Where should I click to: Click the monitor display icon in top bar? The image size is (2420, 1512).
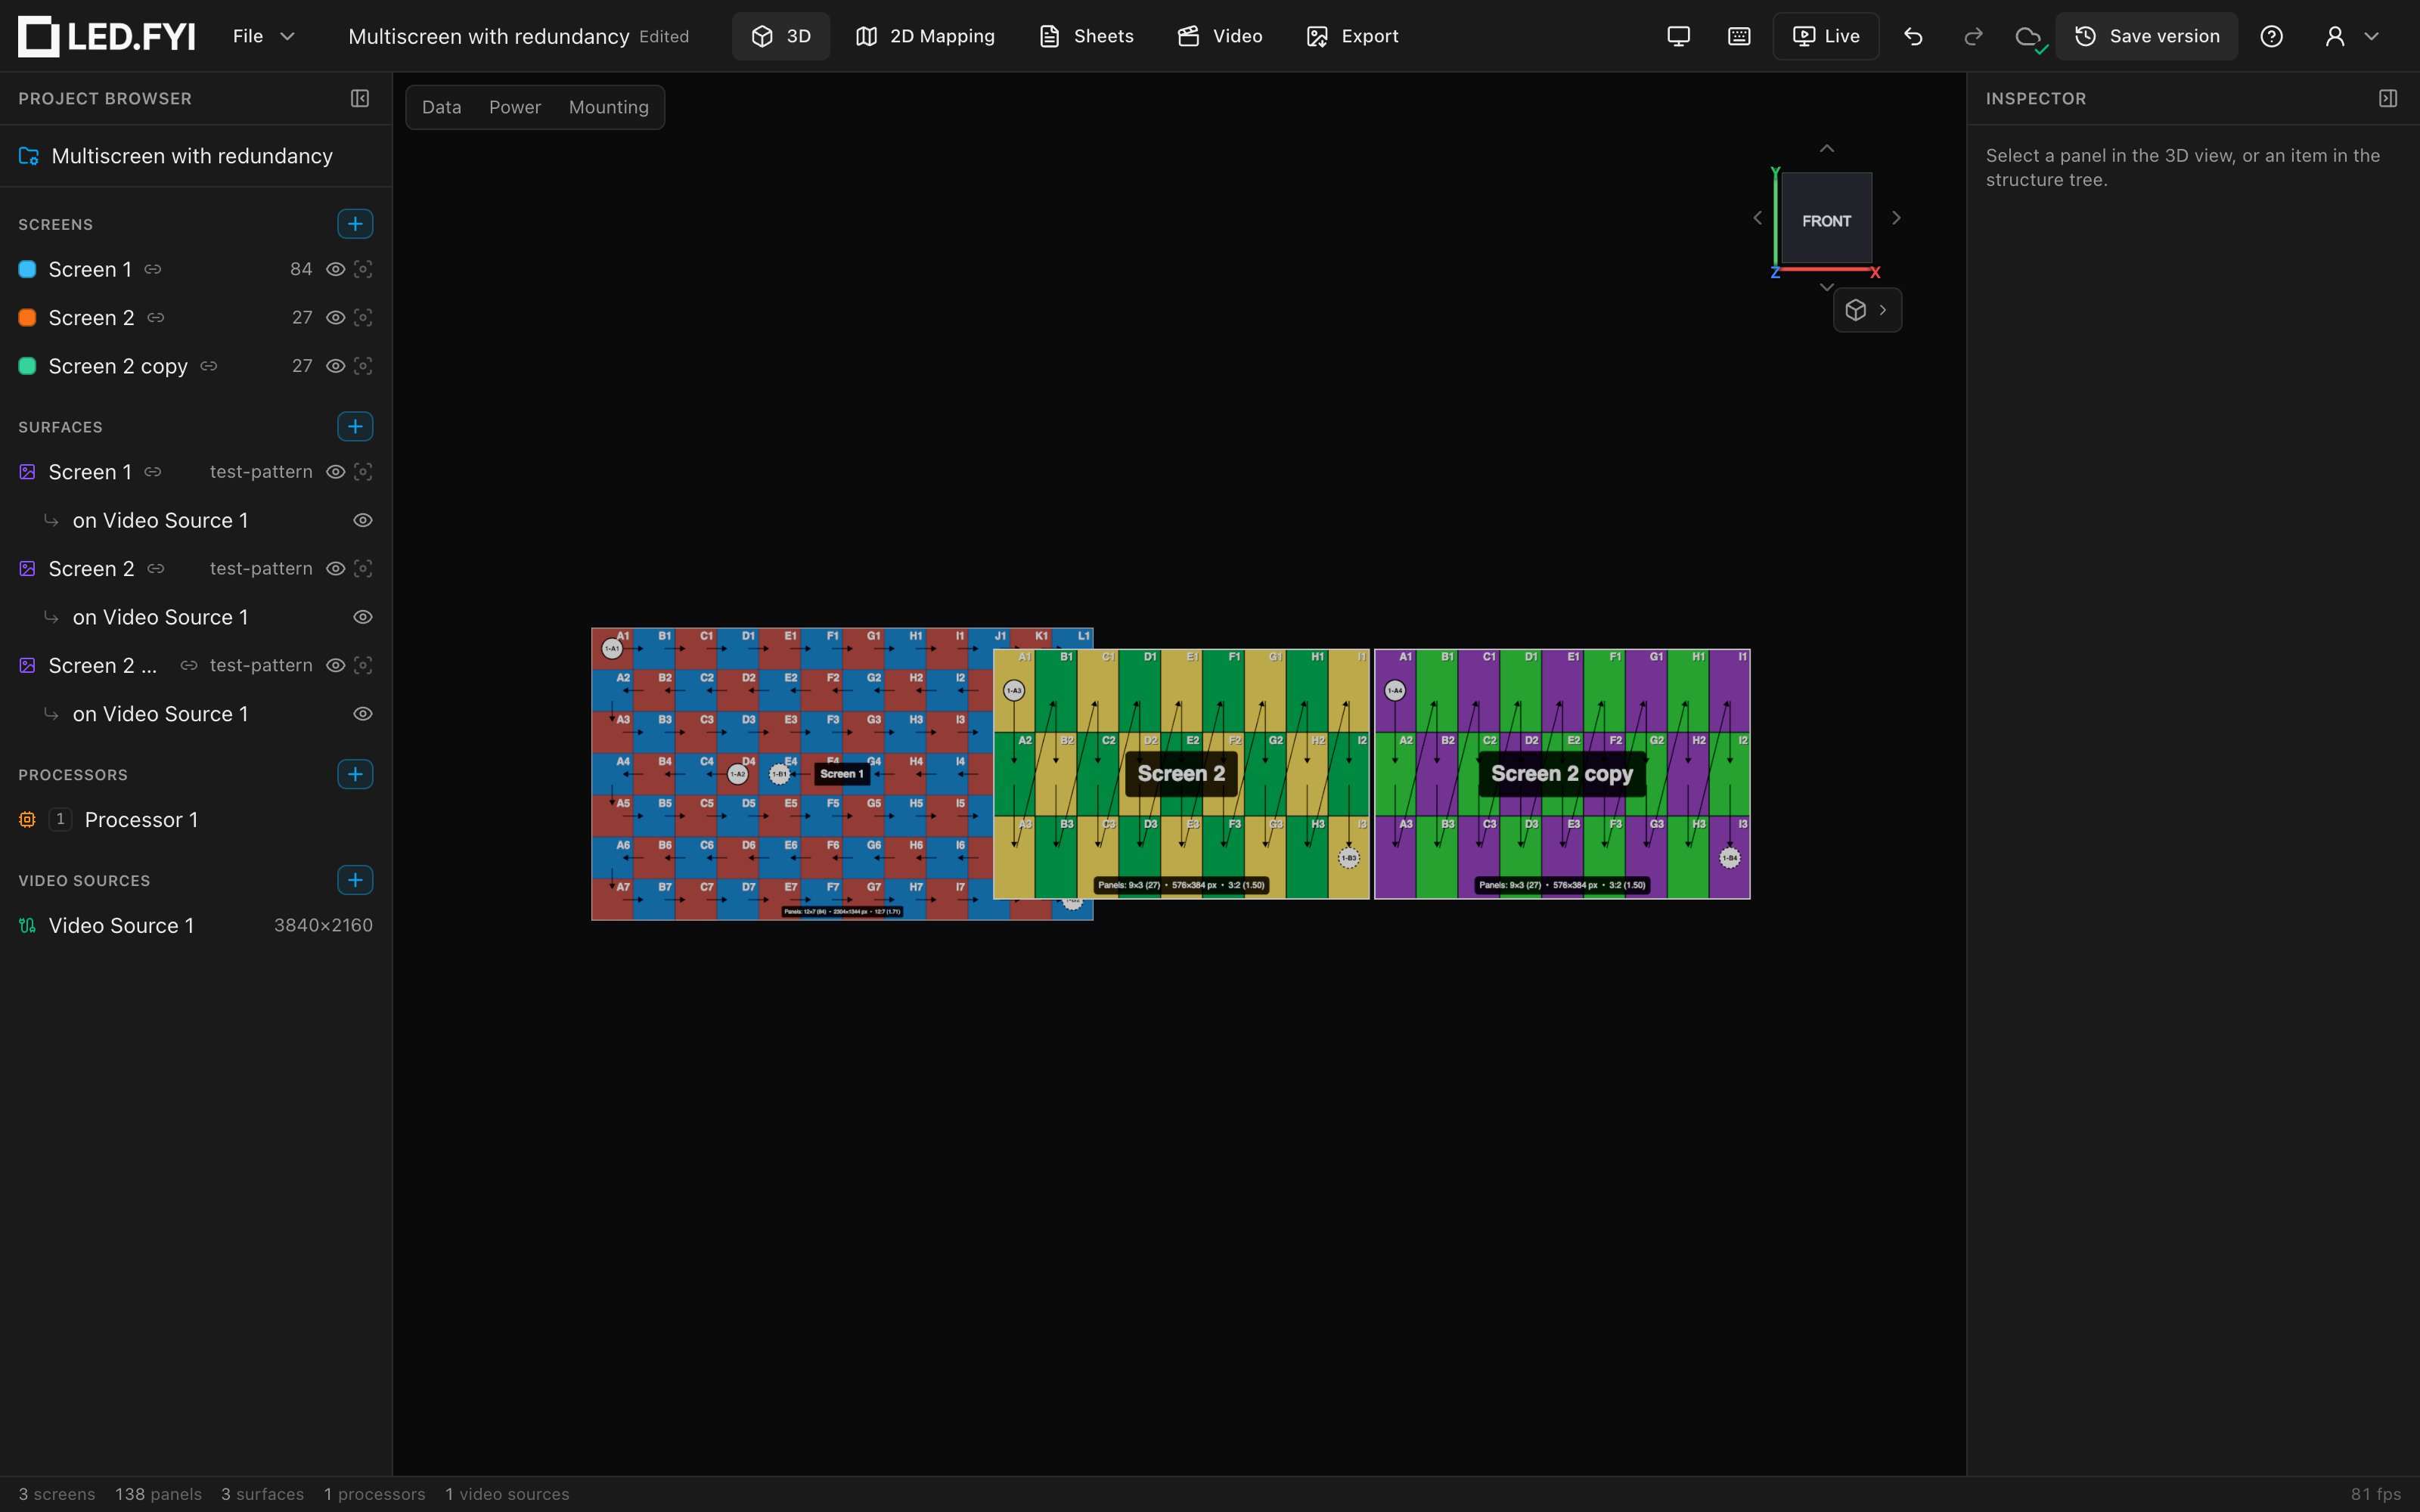(1678, 36)
